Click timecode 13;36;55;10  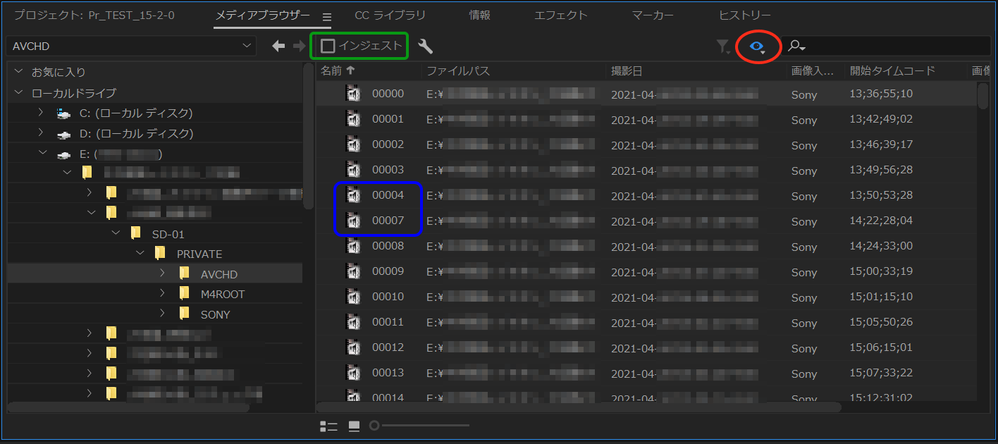pos(882,94)
